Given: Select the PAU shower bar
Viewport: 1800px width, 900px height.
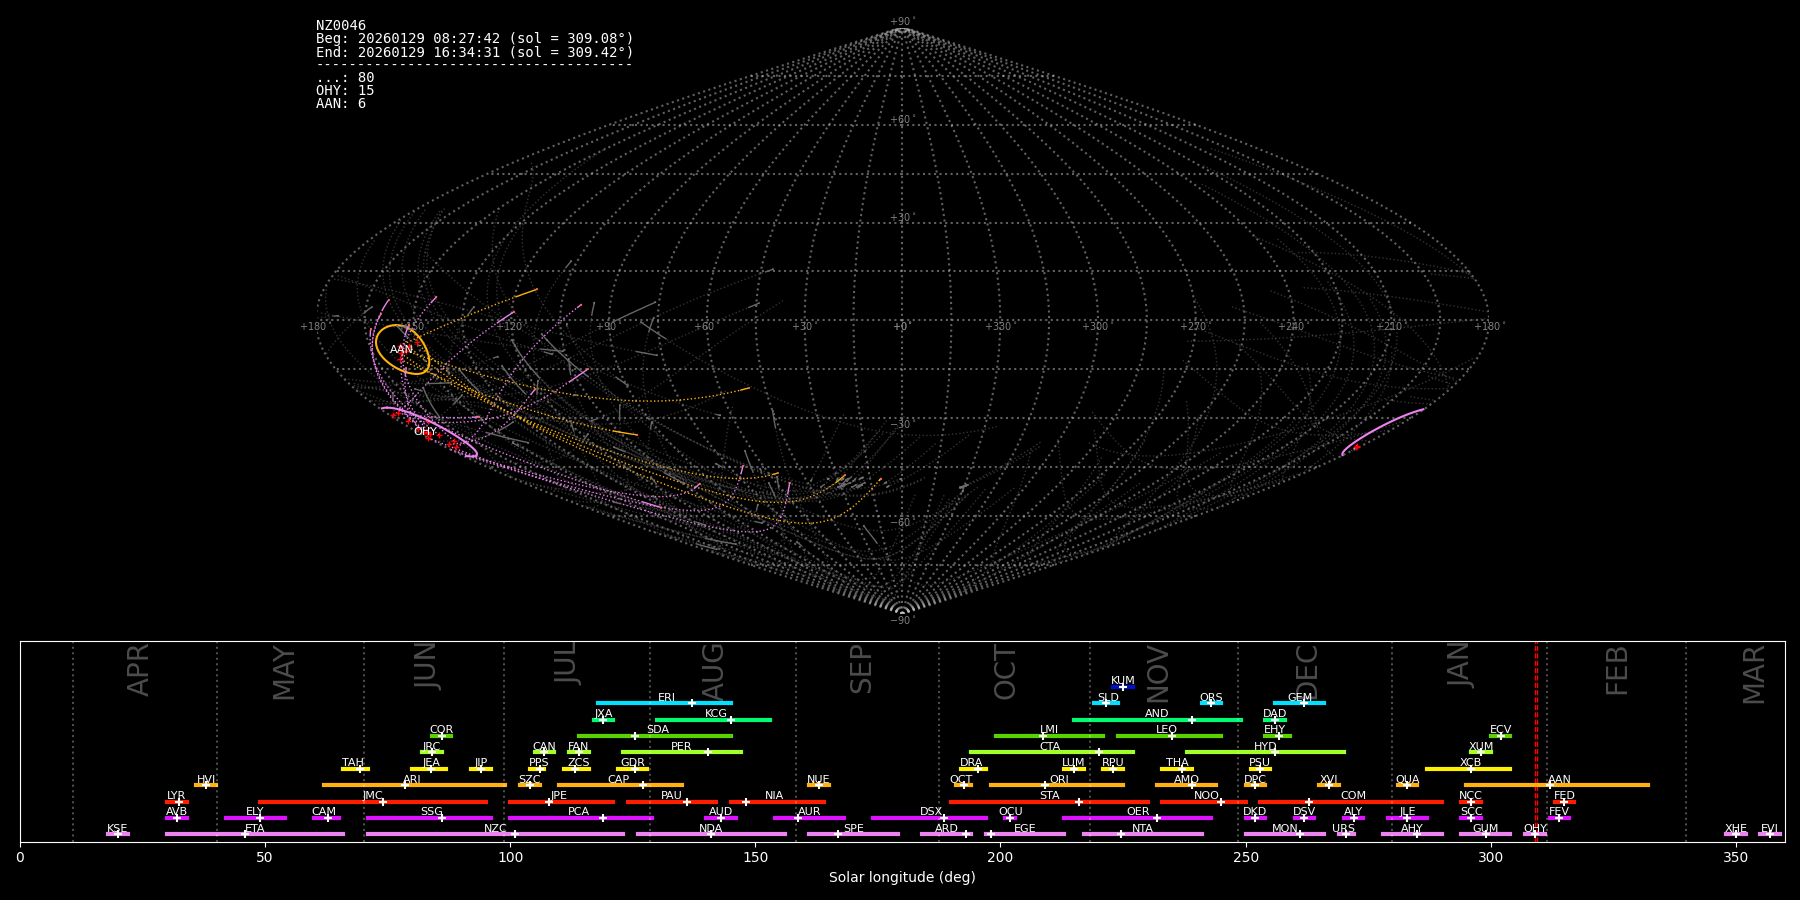Looking at the screenshot, I should 672,802.
